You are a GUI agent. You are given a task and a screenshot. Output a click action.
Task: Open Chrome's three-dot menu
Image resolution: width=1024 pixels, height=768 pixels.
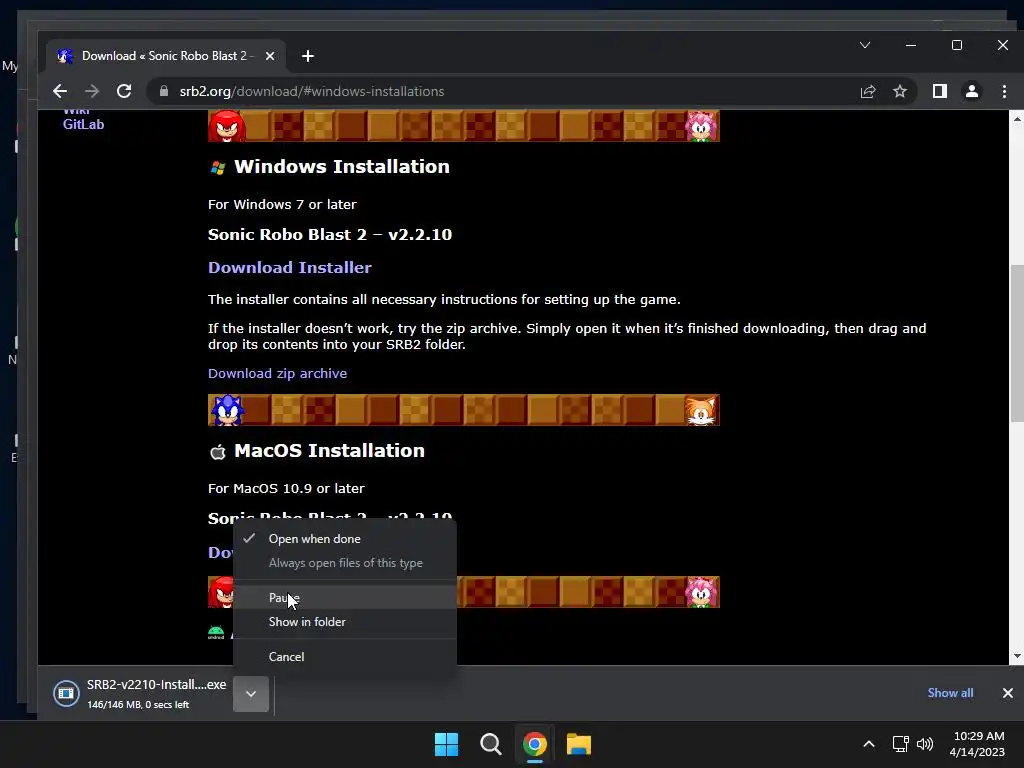(x=1004, y=91)
